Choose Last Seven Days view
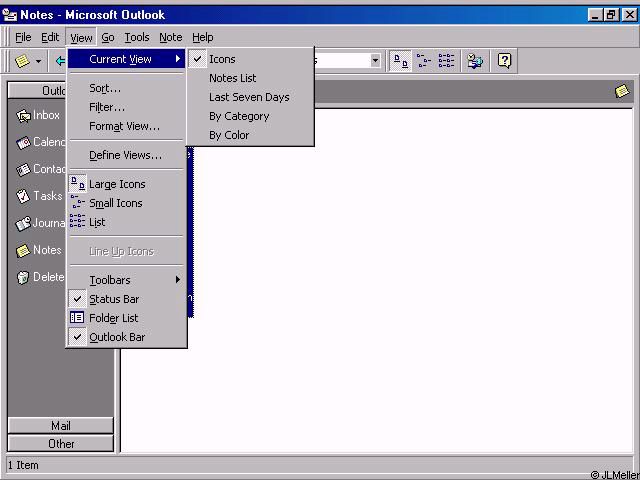The height and width of the screenshot is (480, 640). [x=250, y=97]
